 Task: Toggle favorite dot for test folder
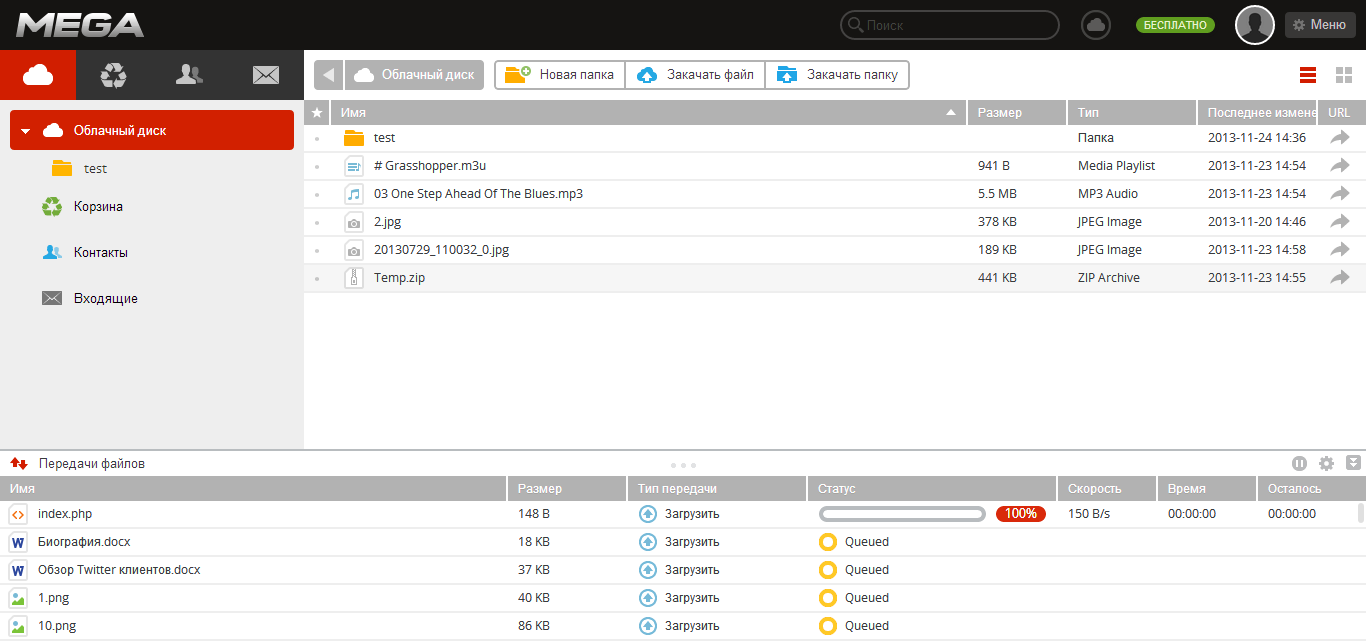pyautogui.click(x=317, y=138)
